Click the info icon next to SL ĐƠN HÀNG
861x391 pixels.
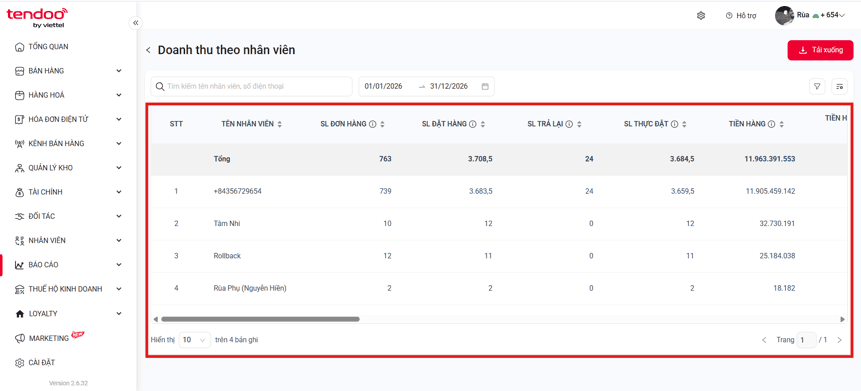coord(373,124)
